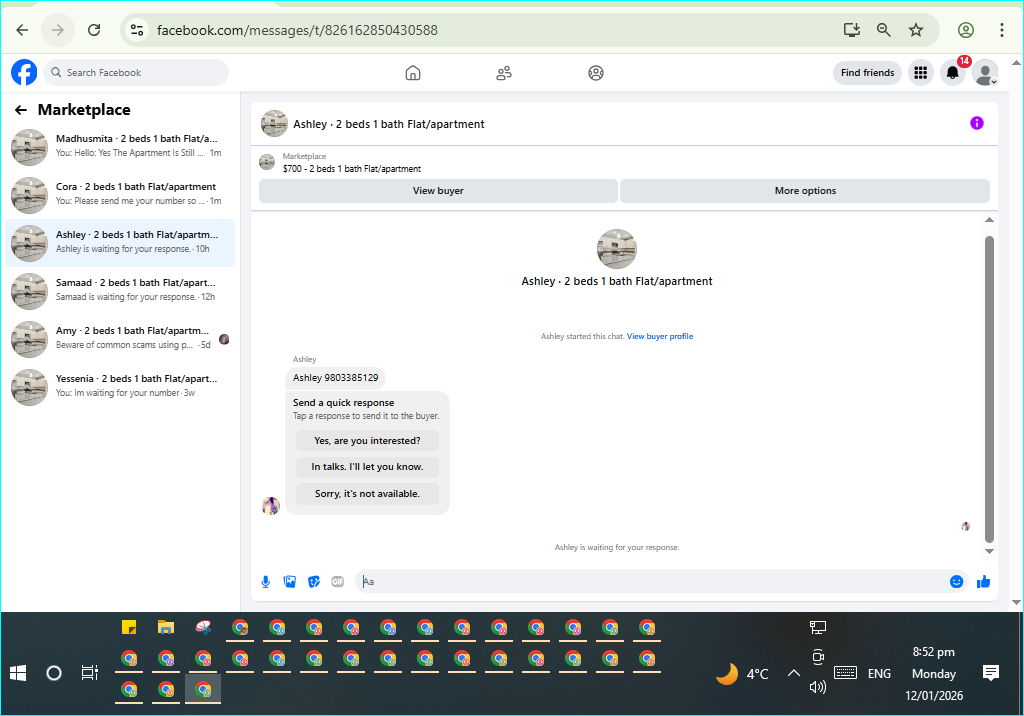Open the 8:52 pm clock and calendar
1024x716 pixels.
coord(934,674)
